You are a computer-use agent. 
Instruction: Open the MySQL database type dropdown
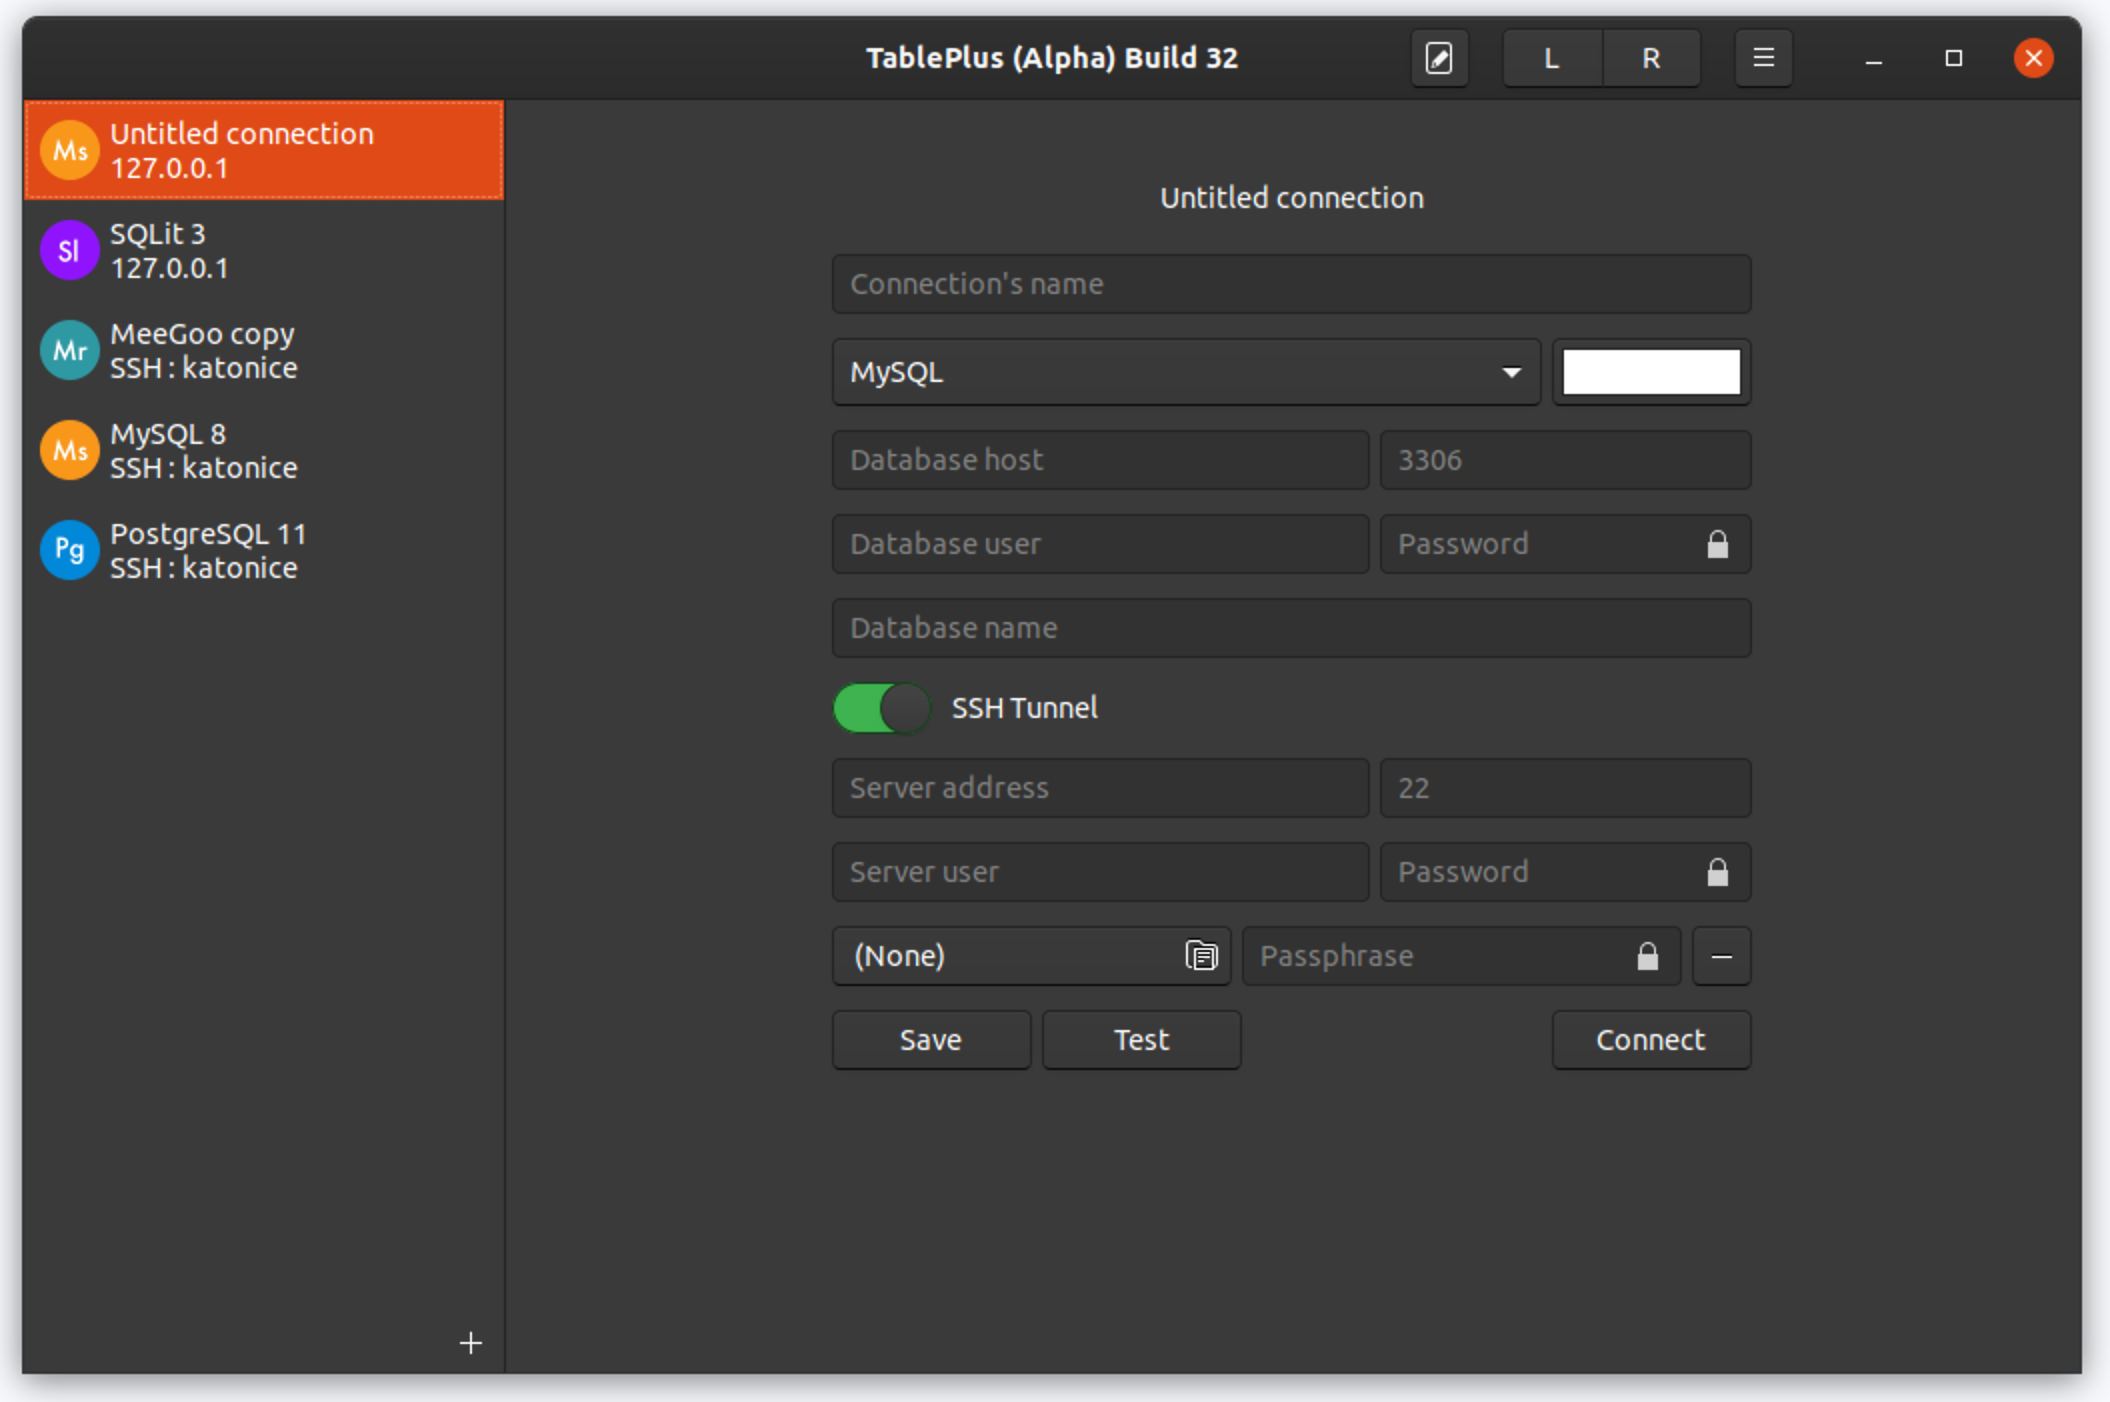pyautogui.click(x=1186, y=372)
